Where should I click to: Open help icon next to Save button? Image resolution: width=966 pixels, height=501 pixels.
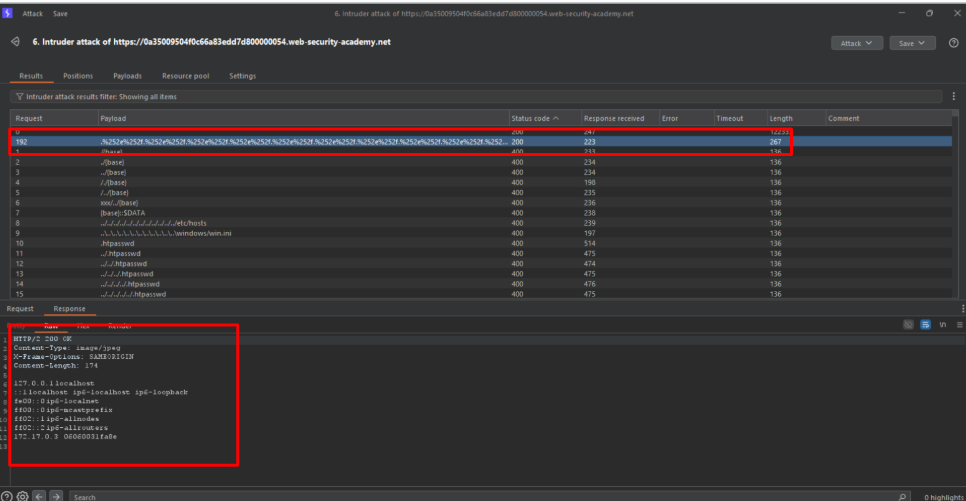(952, 43)
